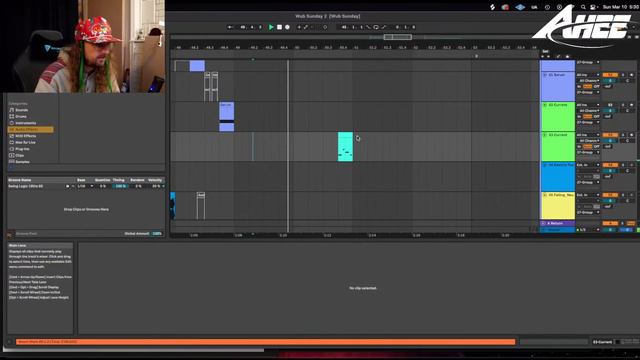This screenshot has height=360, width=640.
Task: Click the groove Random value
Action: tap(138, 186)
